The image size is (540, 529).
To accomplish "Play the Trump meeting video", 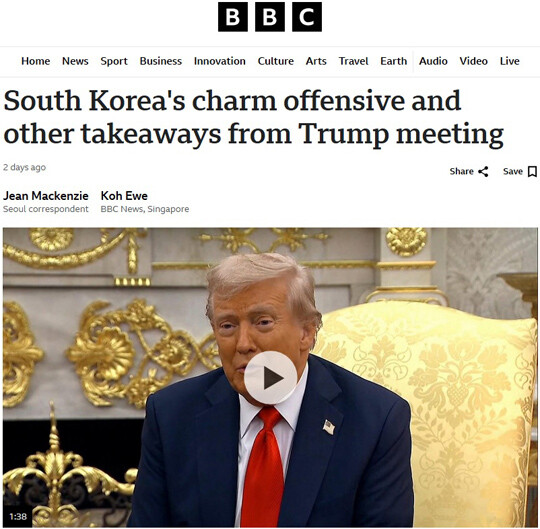I will pyautogui.click(x=270, y=377).
